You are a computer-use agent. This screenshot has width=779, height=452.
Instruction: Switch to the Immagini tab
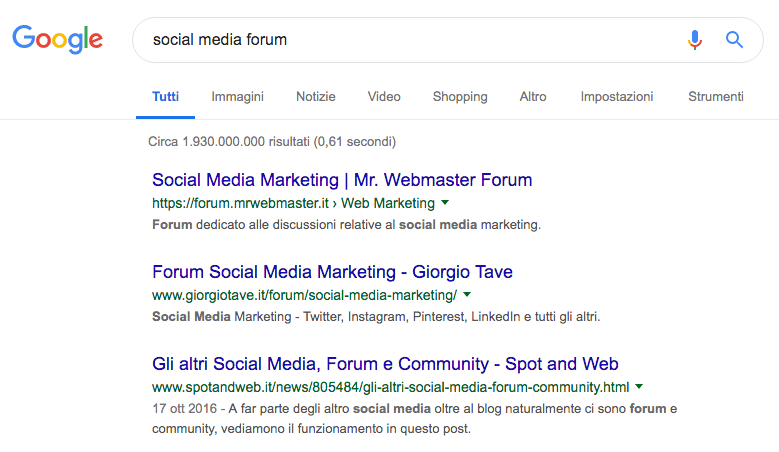coord(237,96)
